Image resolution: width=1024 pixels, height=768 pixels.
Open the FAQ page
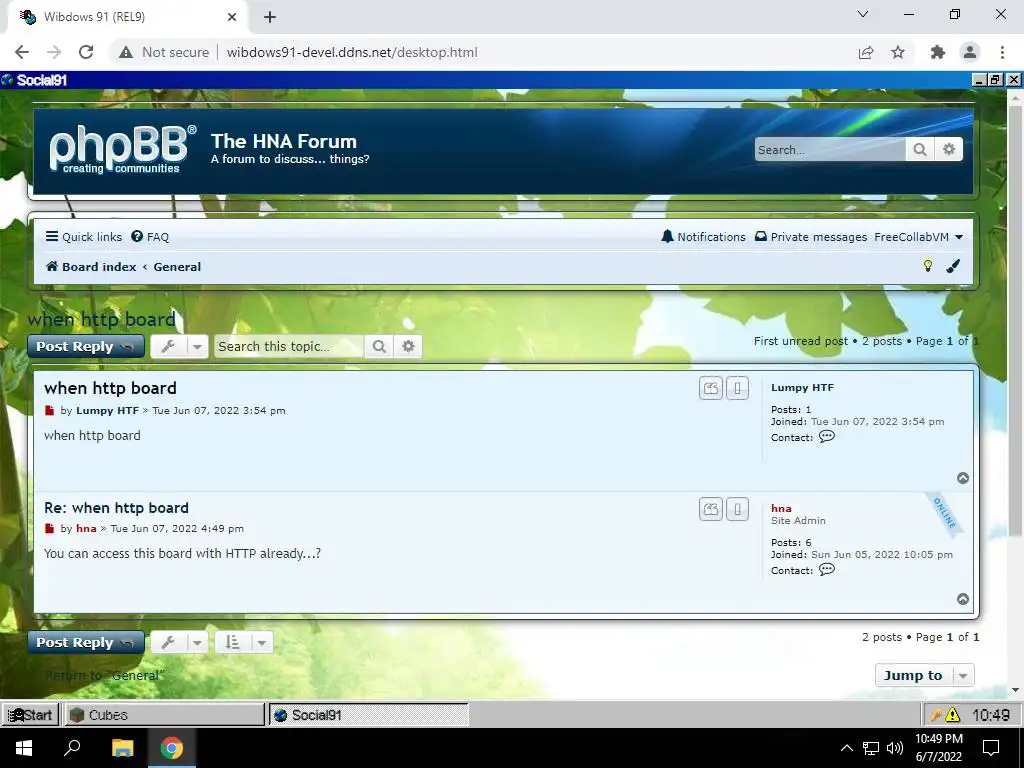click(150, 236)
